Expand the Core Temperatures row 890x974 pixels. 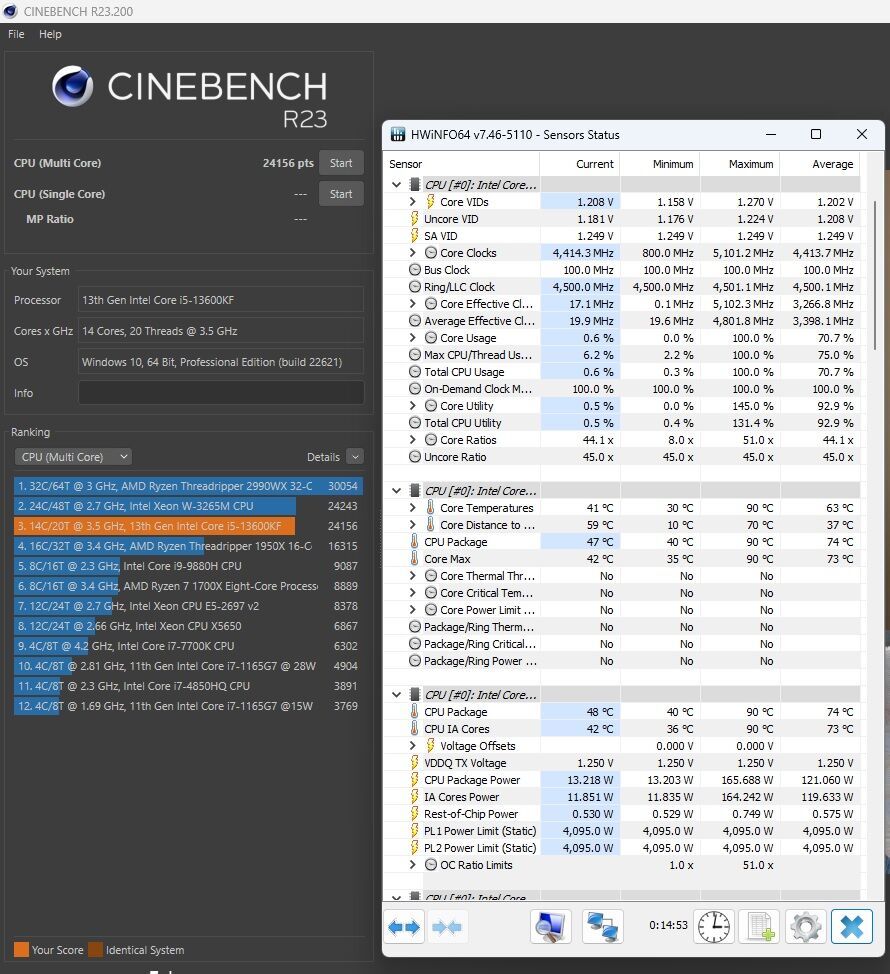click(x=412, y=507)
